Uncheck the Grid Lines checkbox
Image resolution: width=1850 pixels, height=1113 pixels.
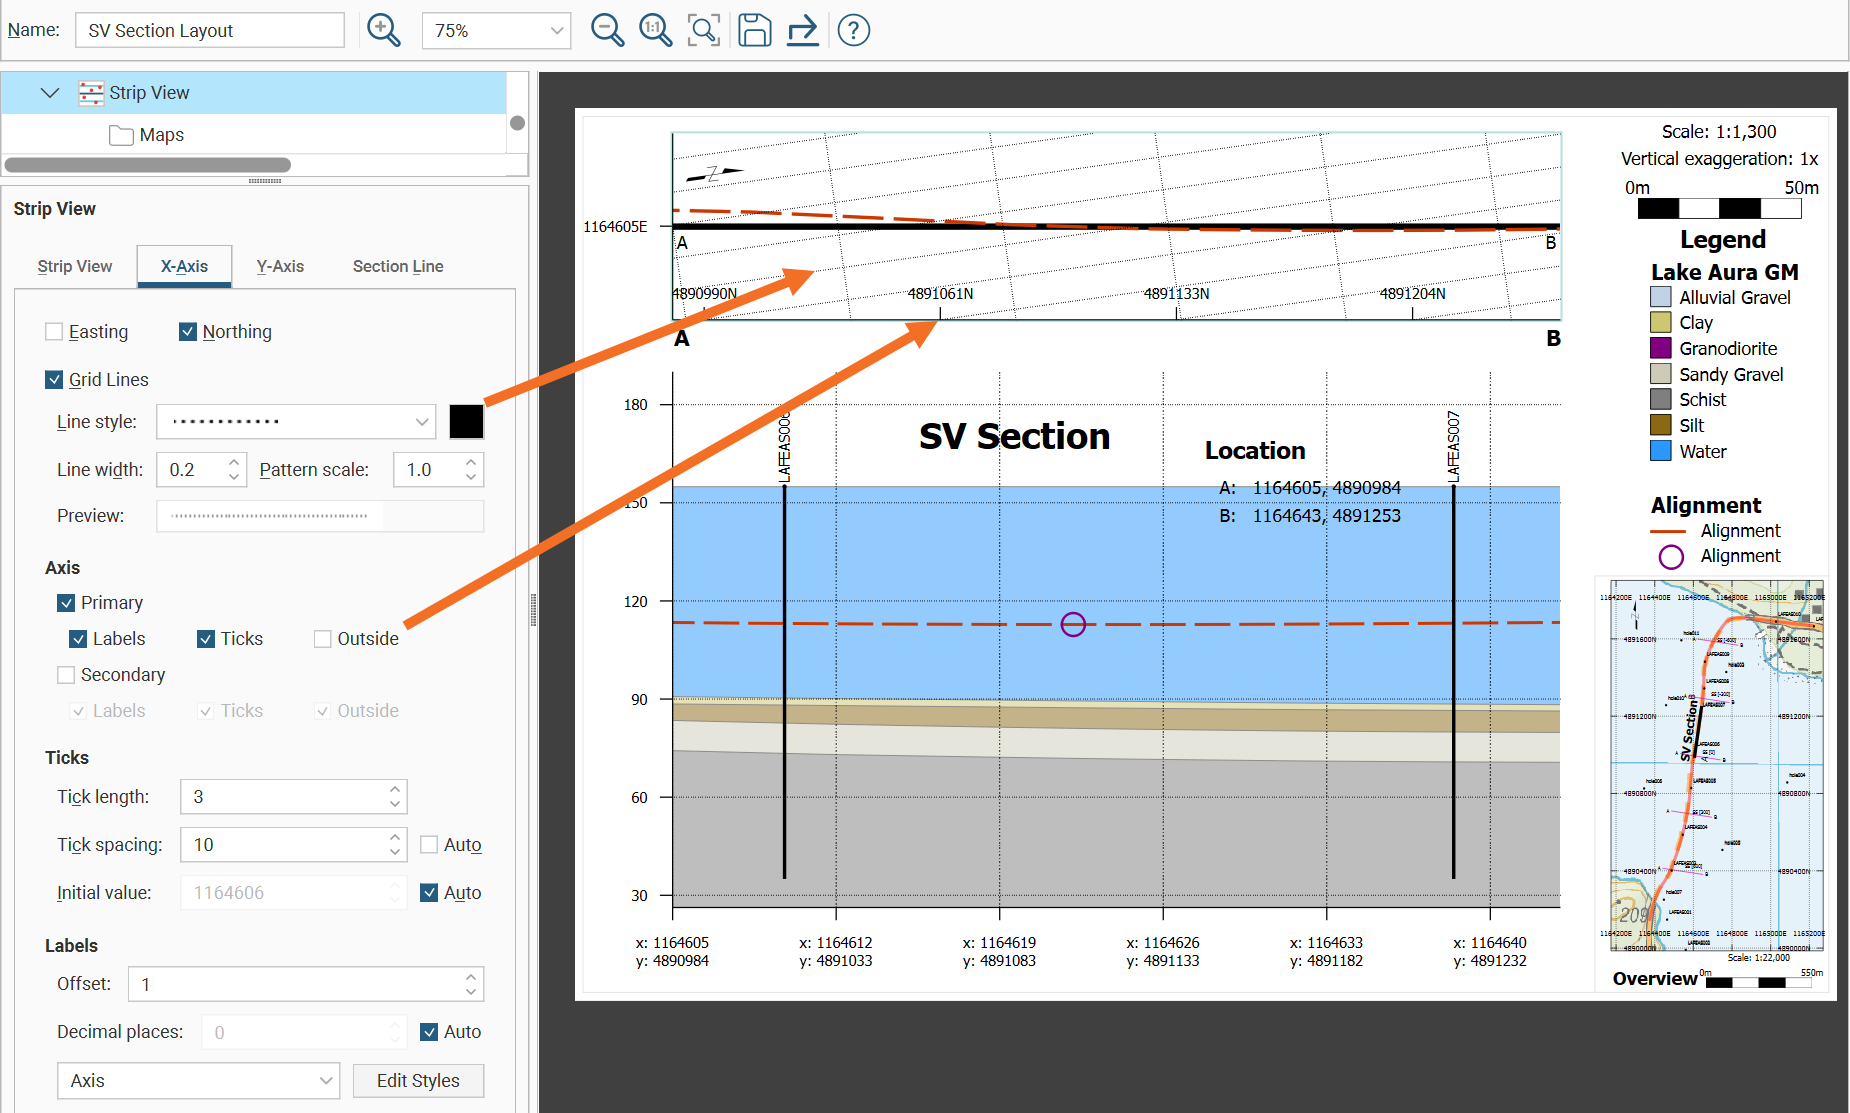55,380
